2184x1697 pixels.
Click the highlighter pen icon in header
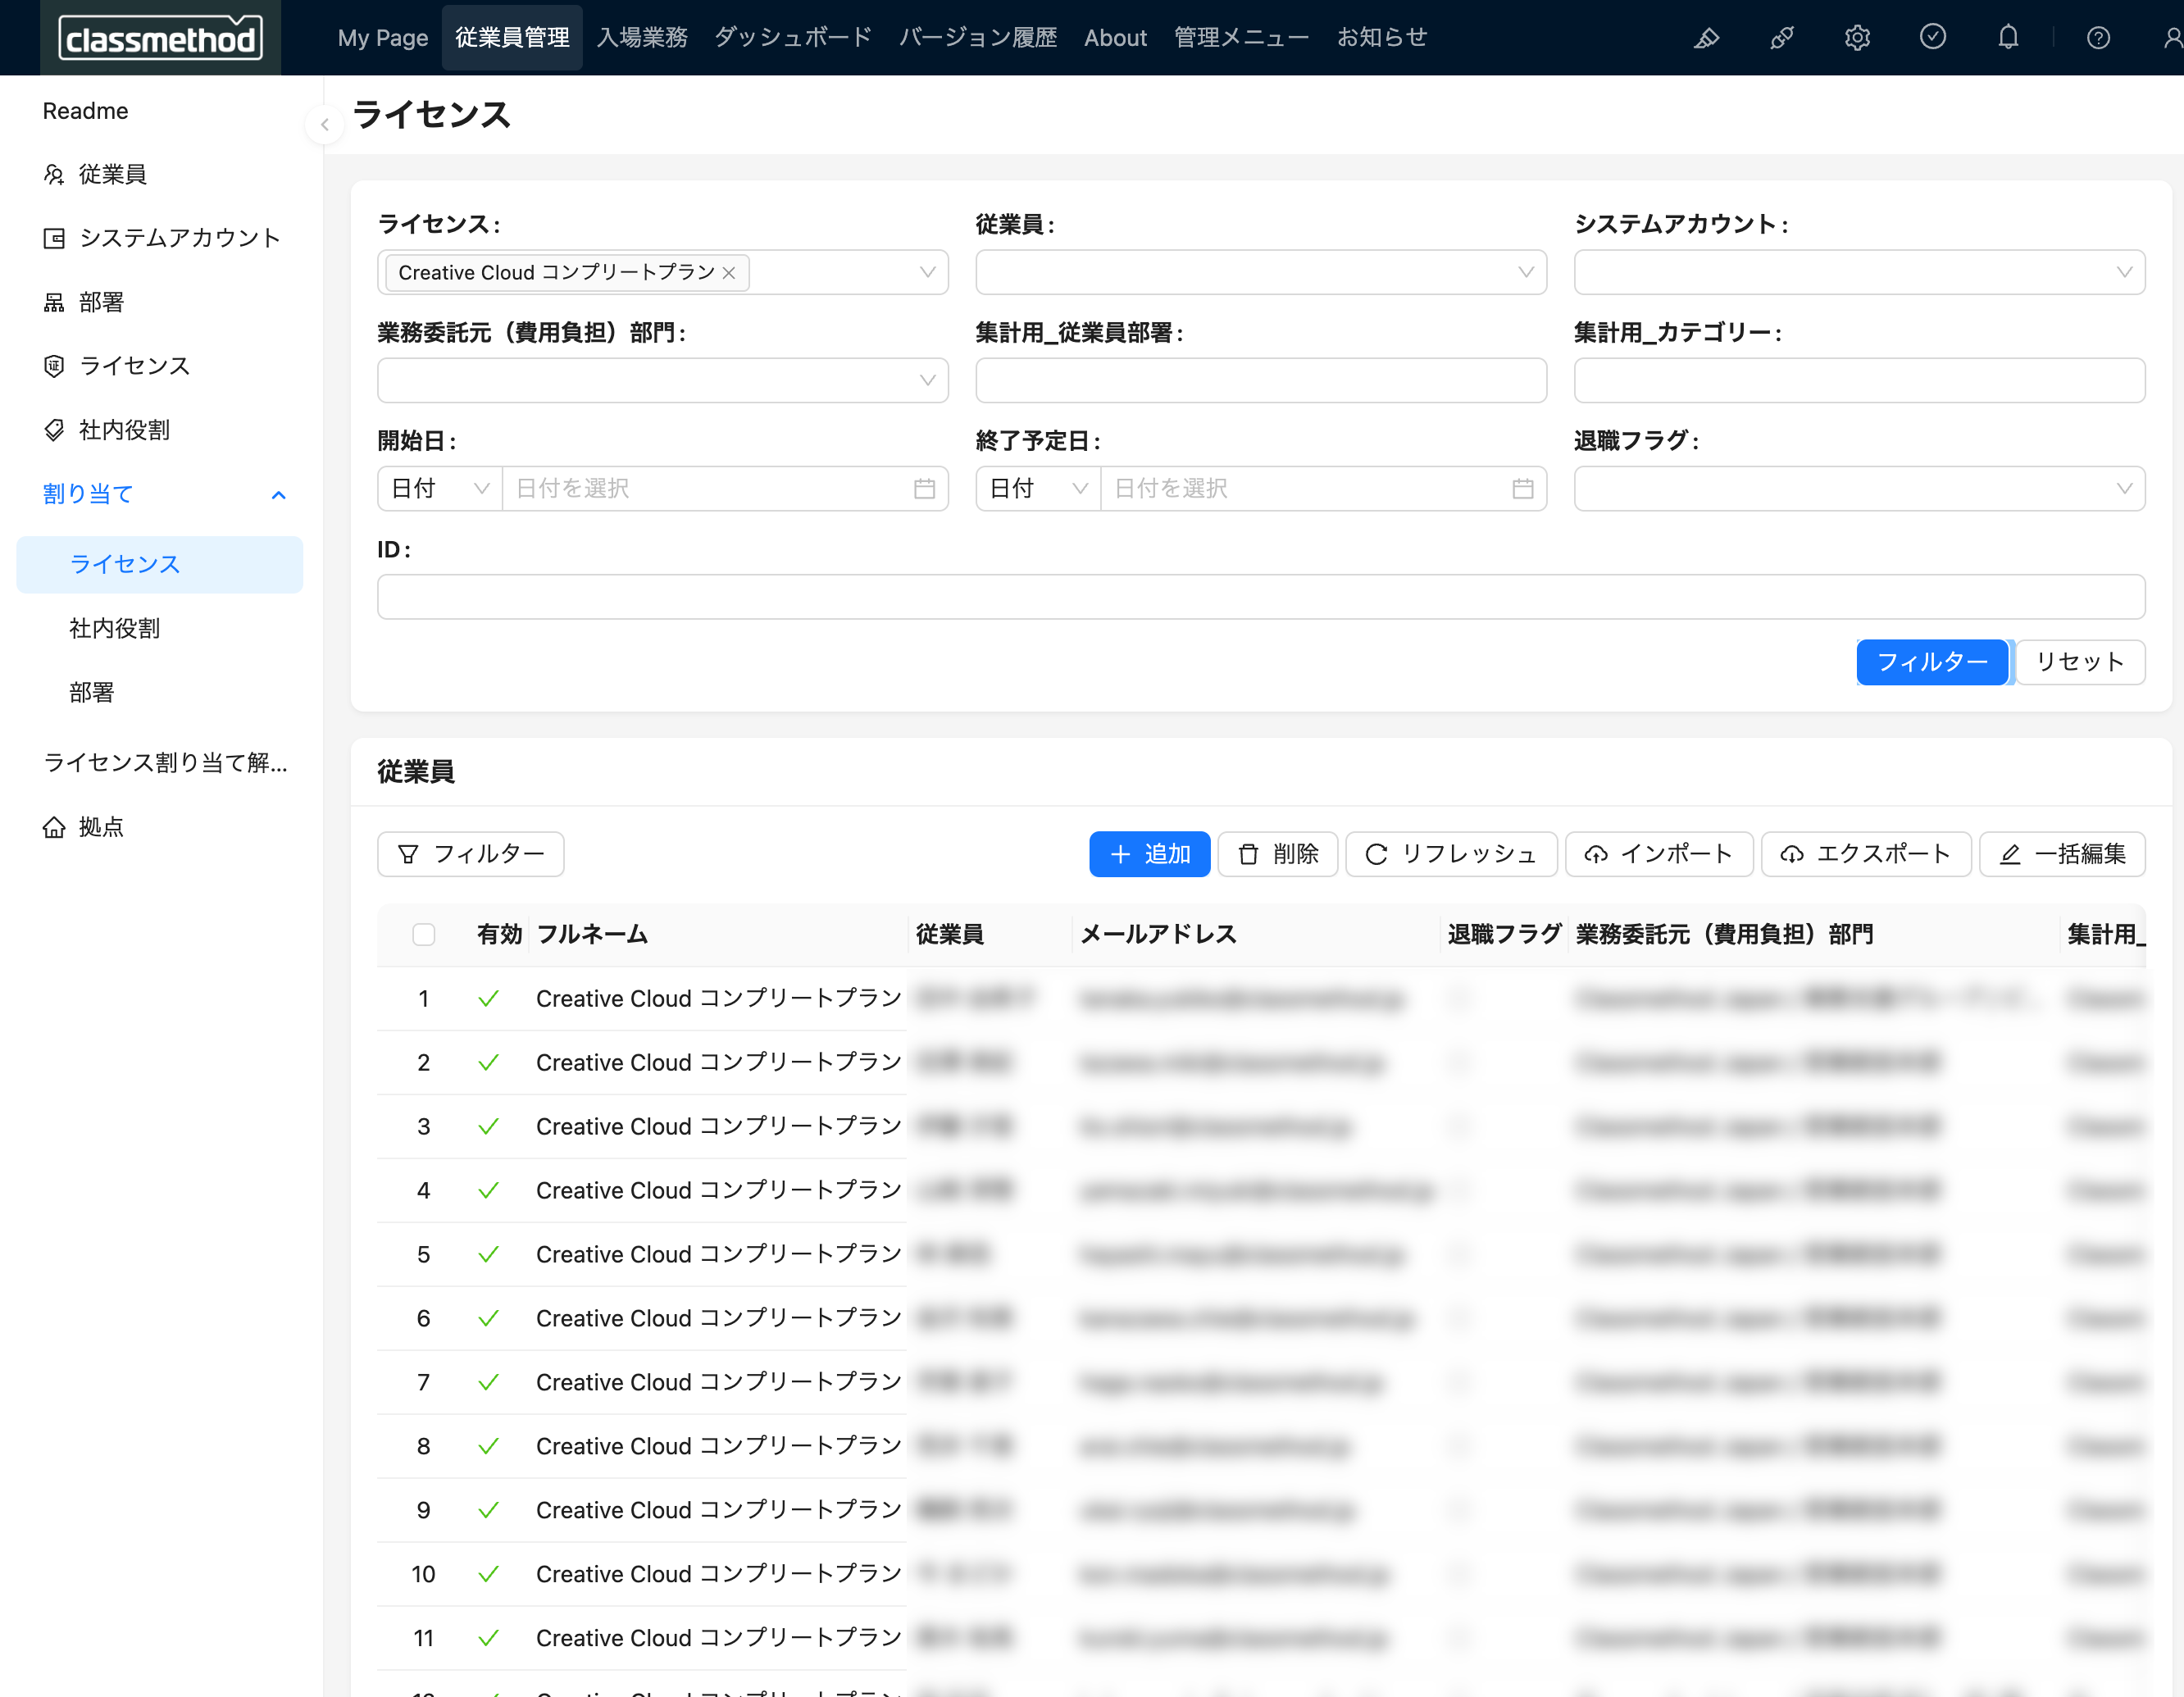pos(1706,38)
